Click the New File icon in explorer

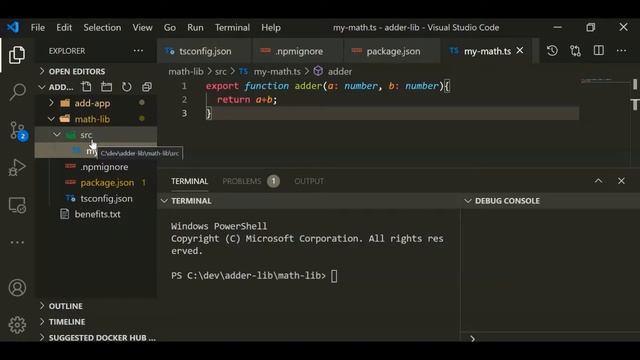tap(86, 87)
